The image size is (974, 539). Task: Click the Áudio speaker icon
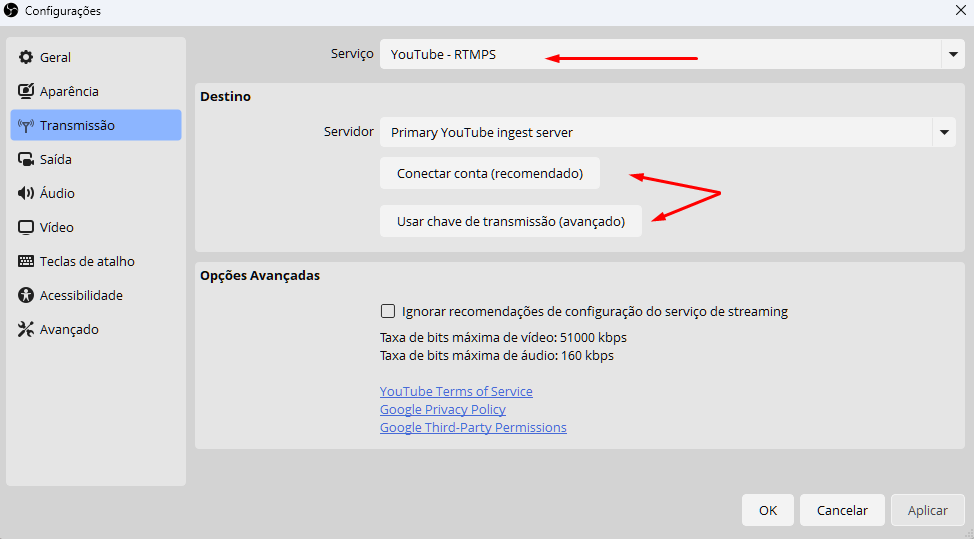coord(25,193)
